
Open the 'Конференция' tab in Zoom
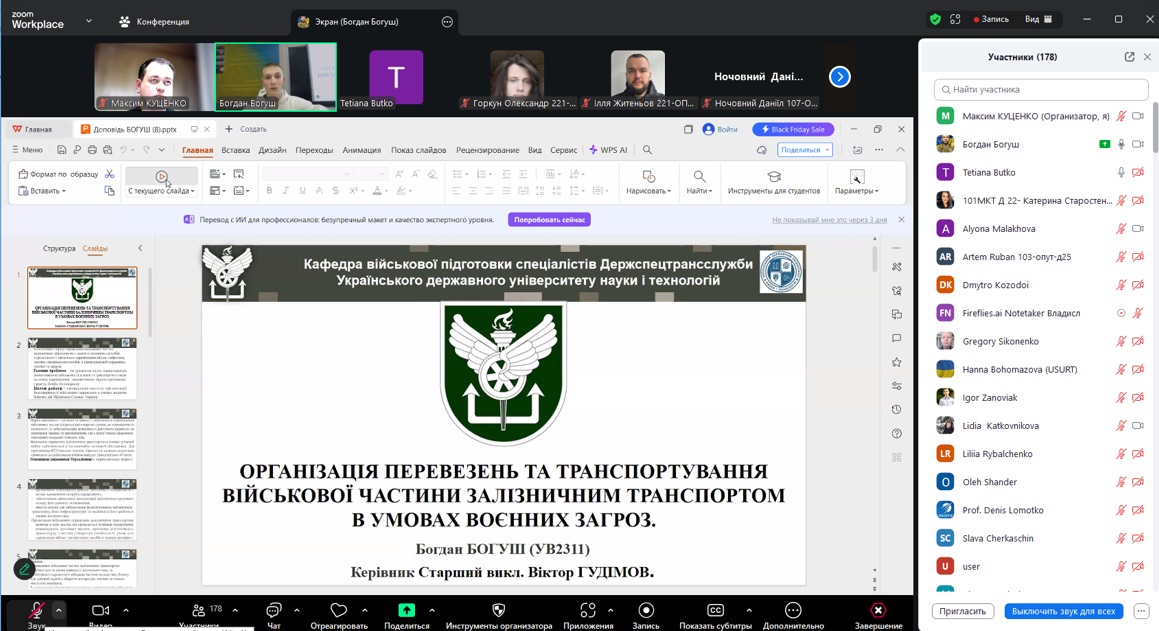point(154,21)
